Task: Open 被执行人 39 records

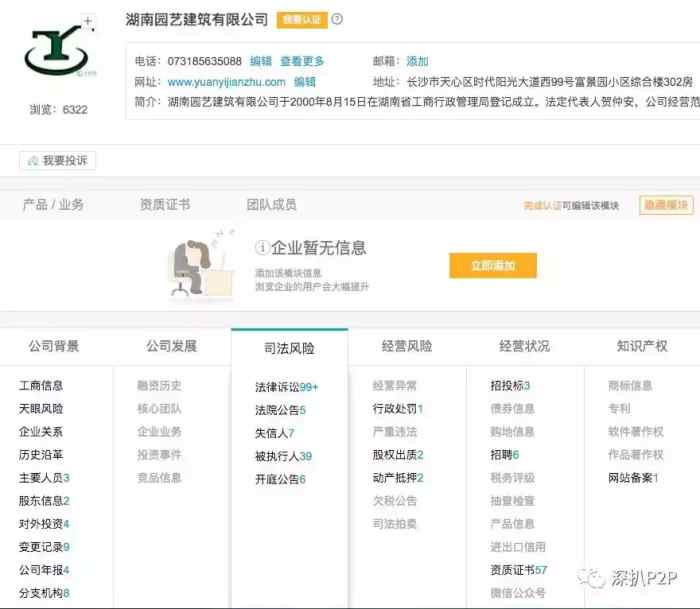Action: (283, 456)
